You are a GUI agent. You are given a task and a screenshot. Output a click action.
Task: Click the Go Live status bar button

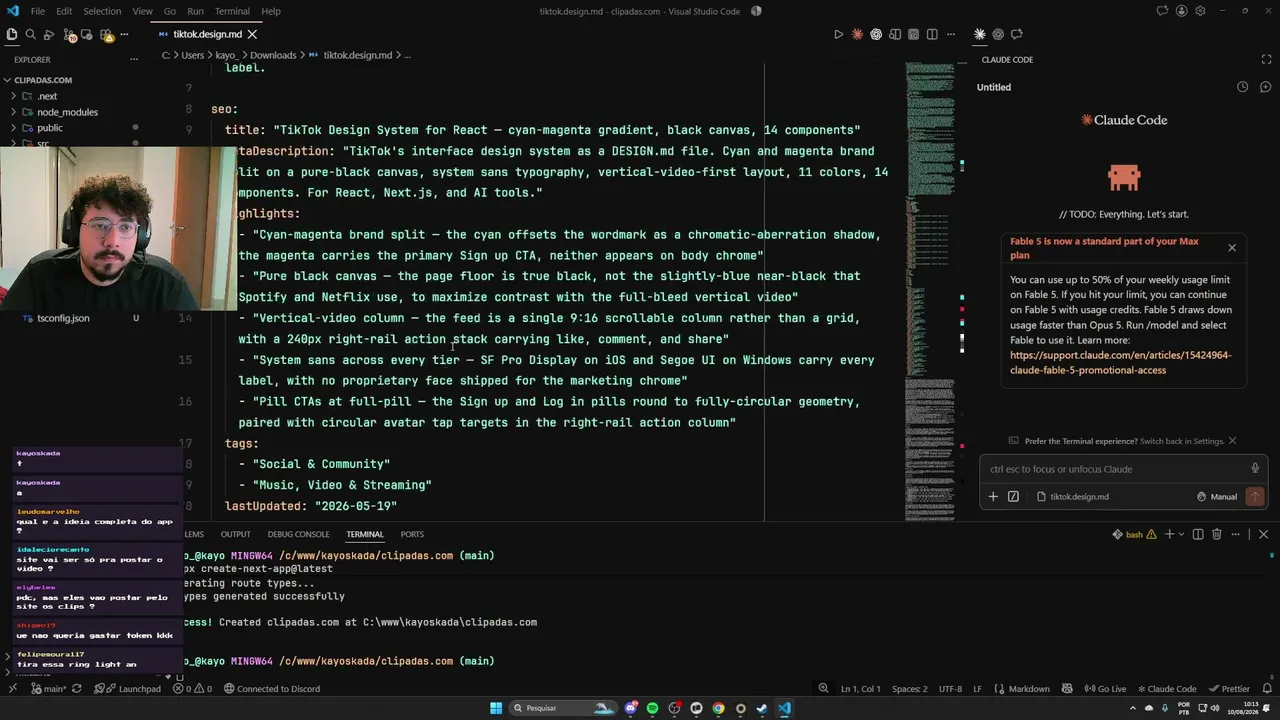coord(1105,689)
